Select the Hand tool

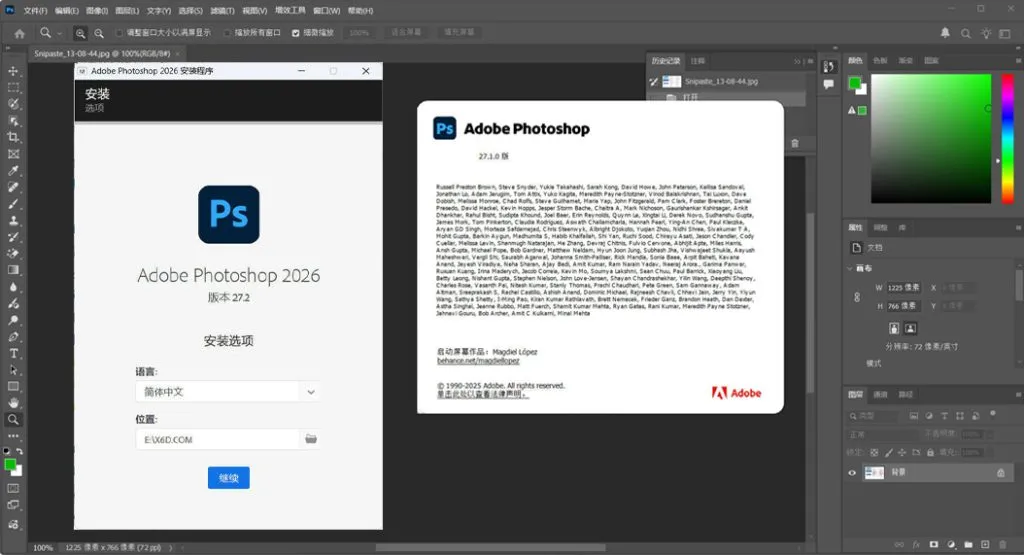coord(13,403)
